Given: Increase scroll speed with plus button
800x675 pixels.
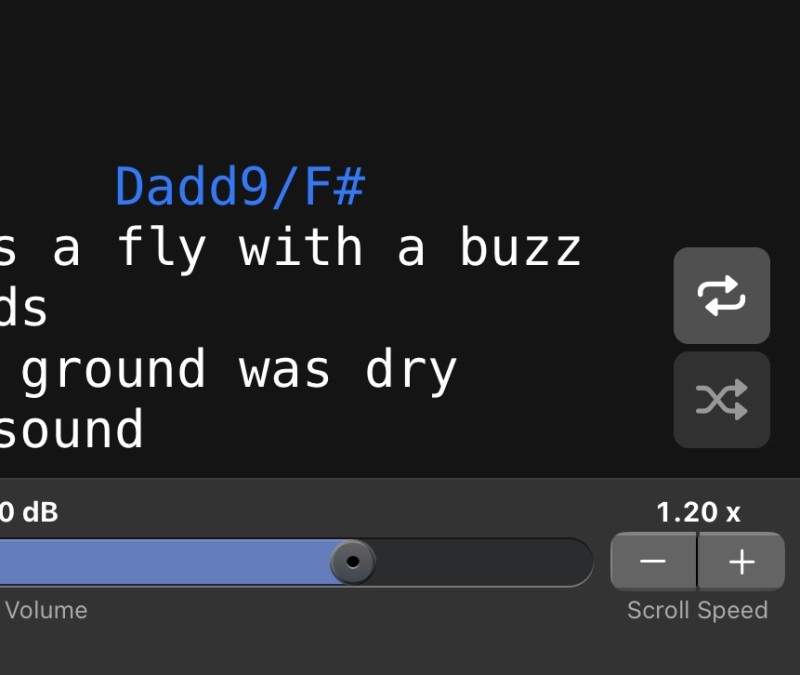Looking at the screenshot, I should pyautogui.click(x=741, y=562).
